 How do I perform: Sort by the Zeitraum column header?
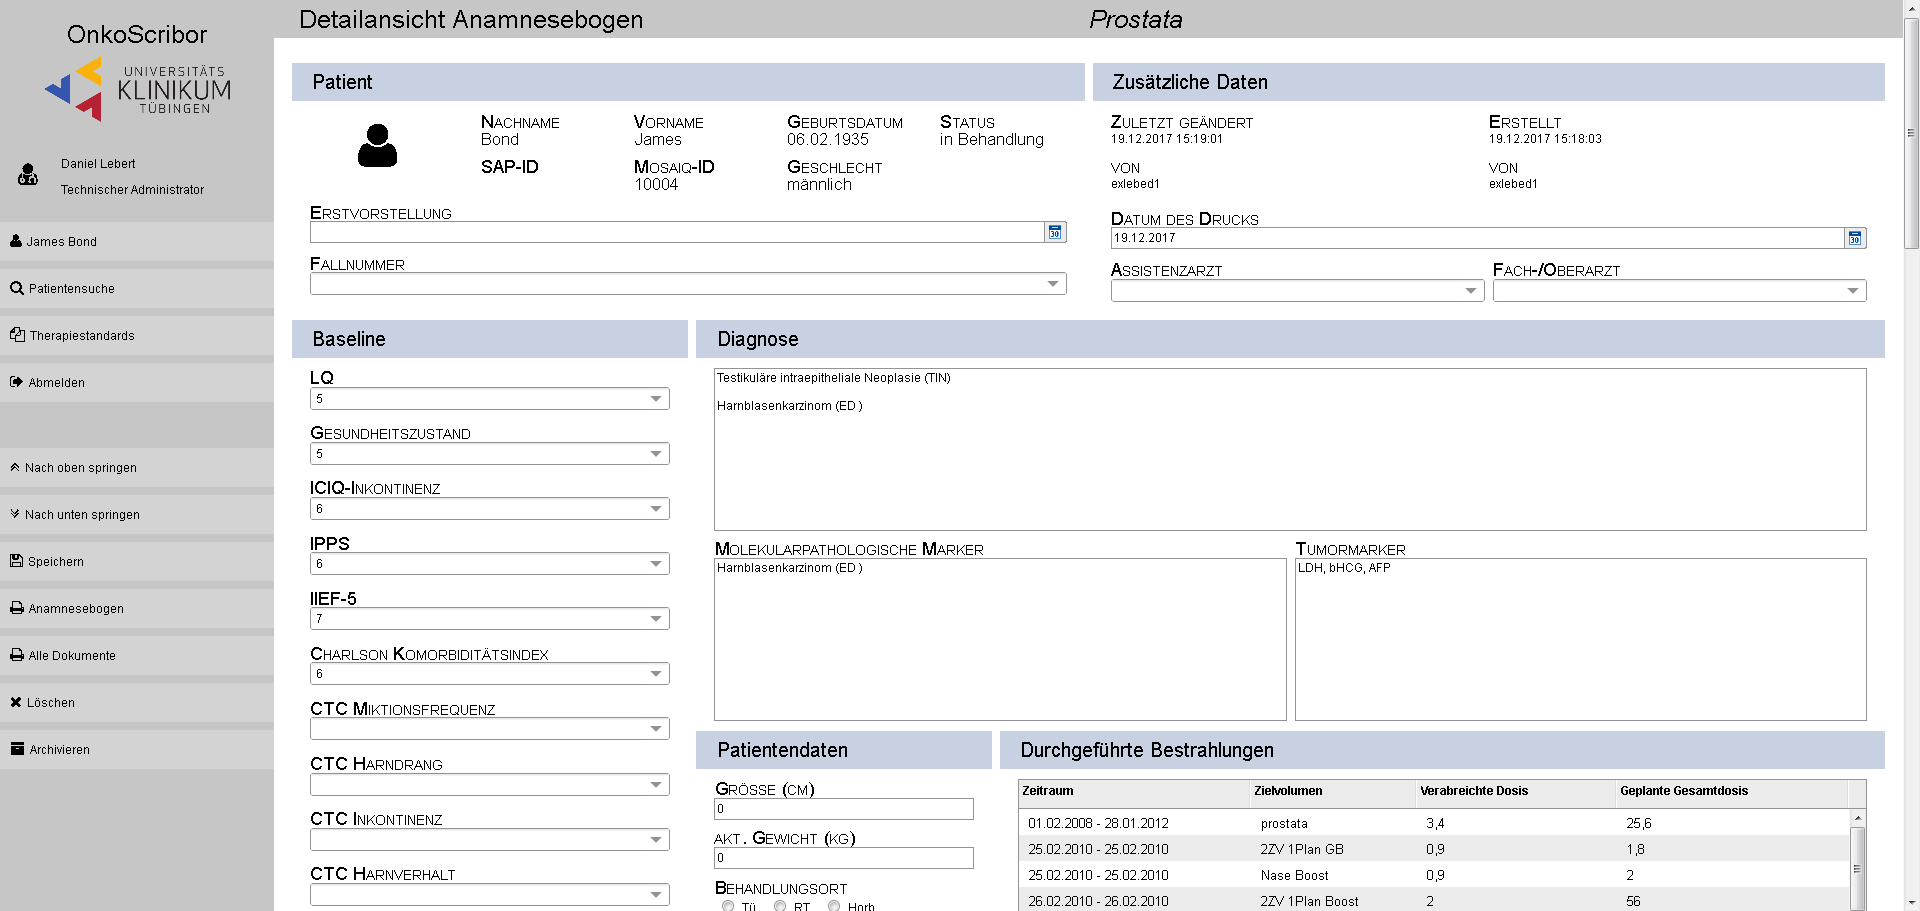click(1134, 791)
